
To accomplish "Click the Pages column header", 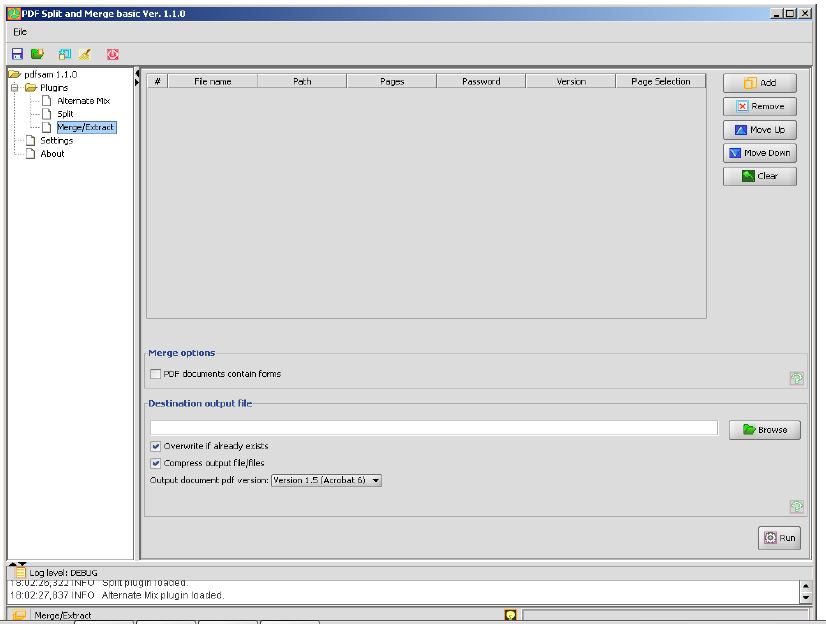I will tap(392, 81).
